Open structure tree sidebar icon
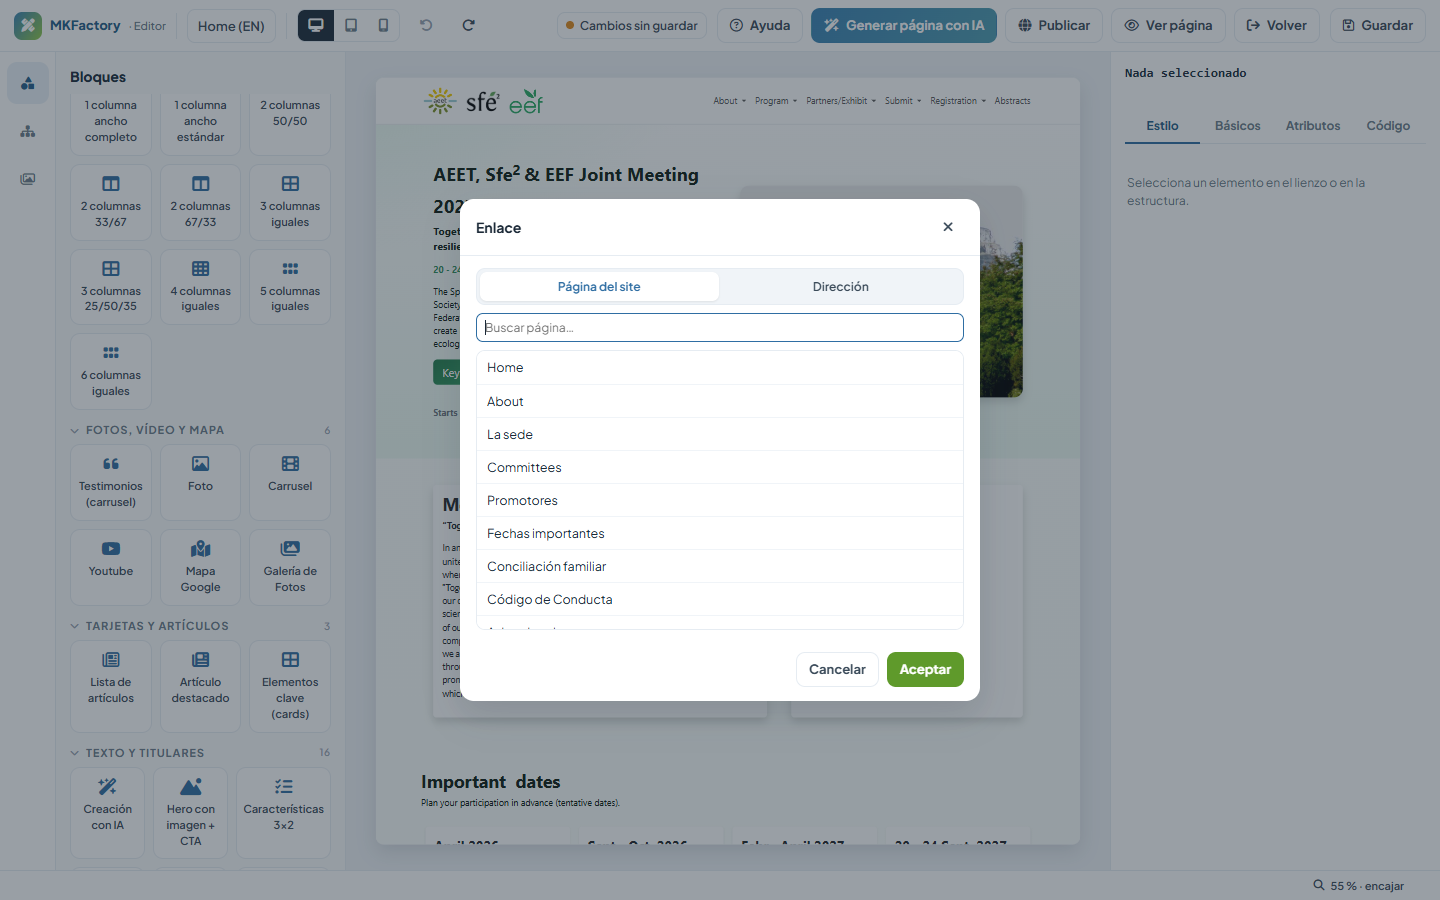Screen dimensions: 1440x900 pyautogui.click(x=28, y=131)
